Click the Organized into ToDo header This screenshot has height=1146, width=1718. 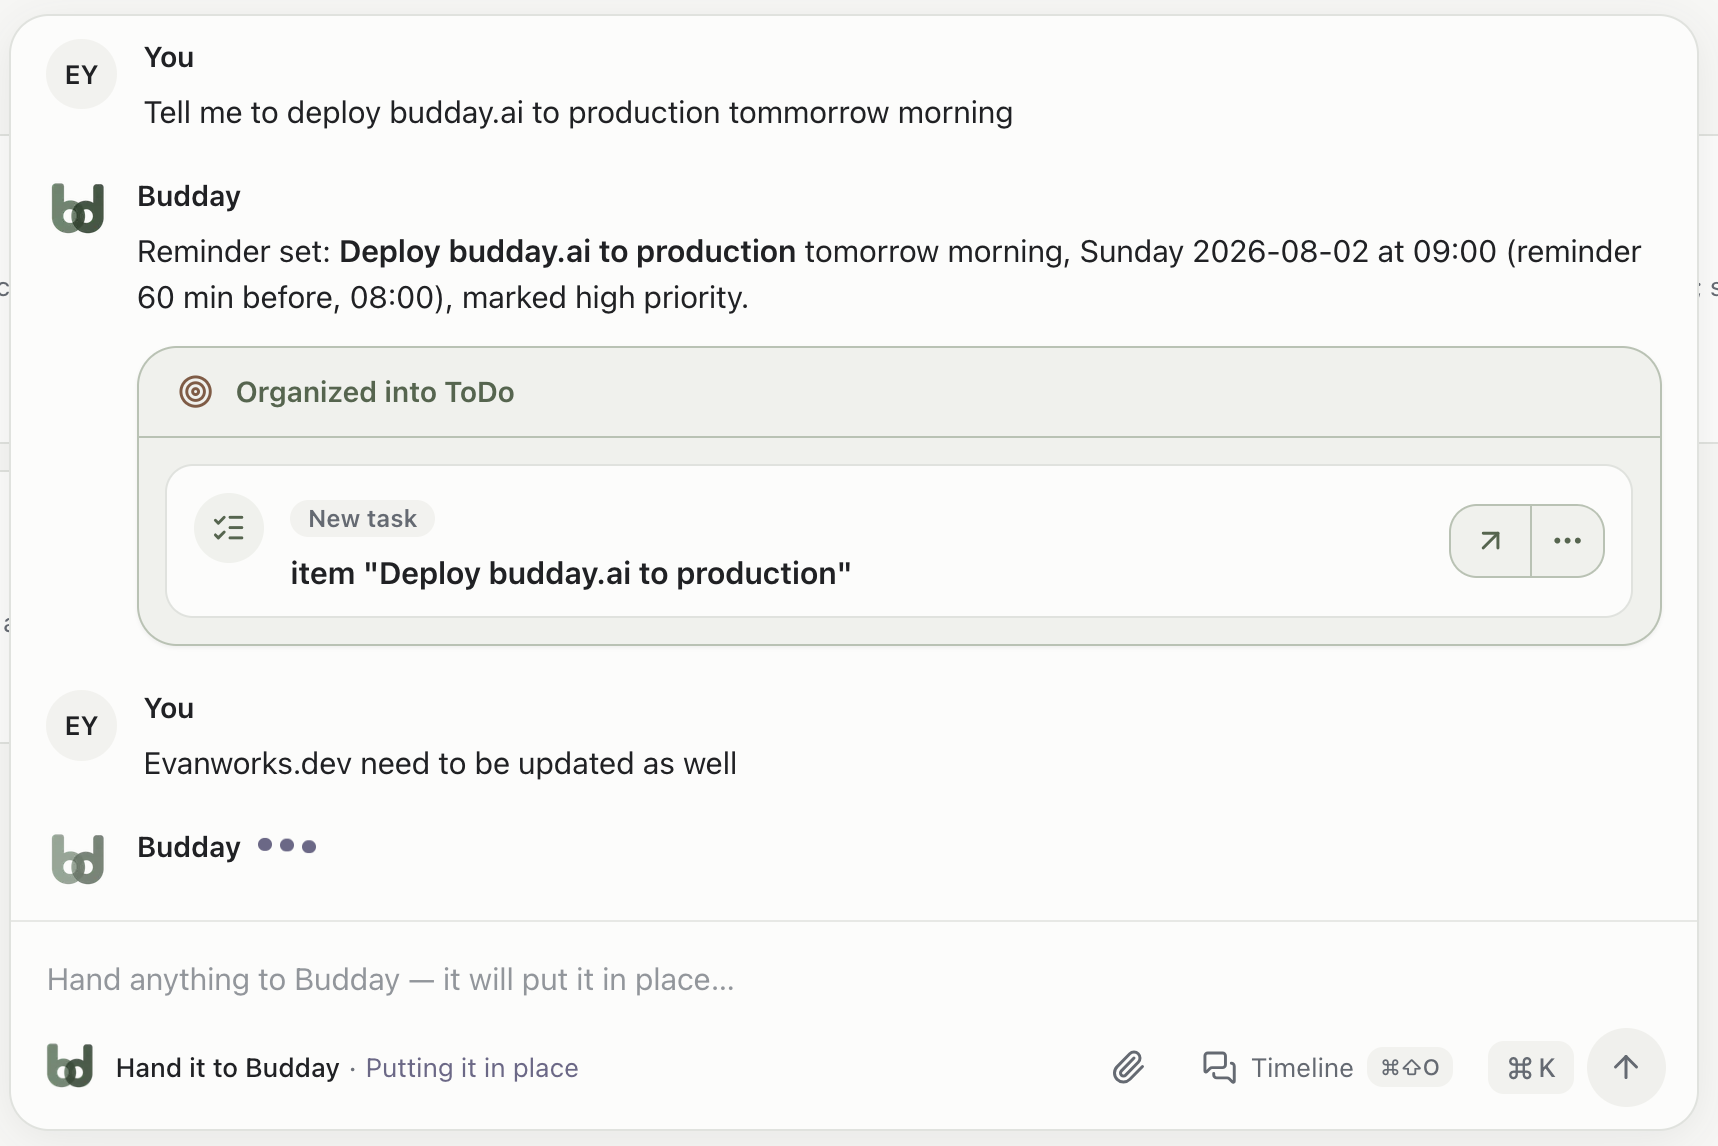(x=899, y=392)
